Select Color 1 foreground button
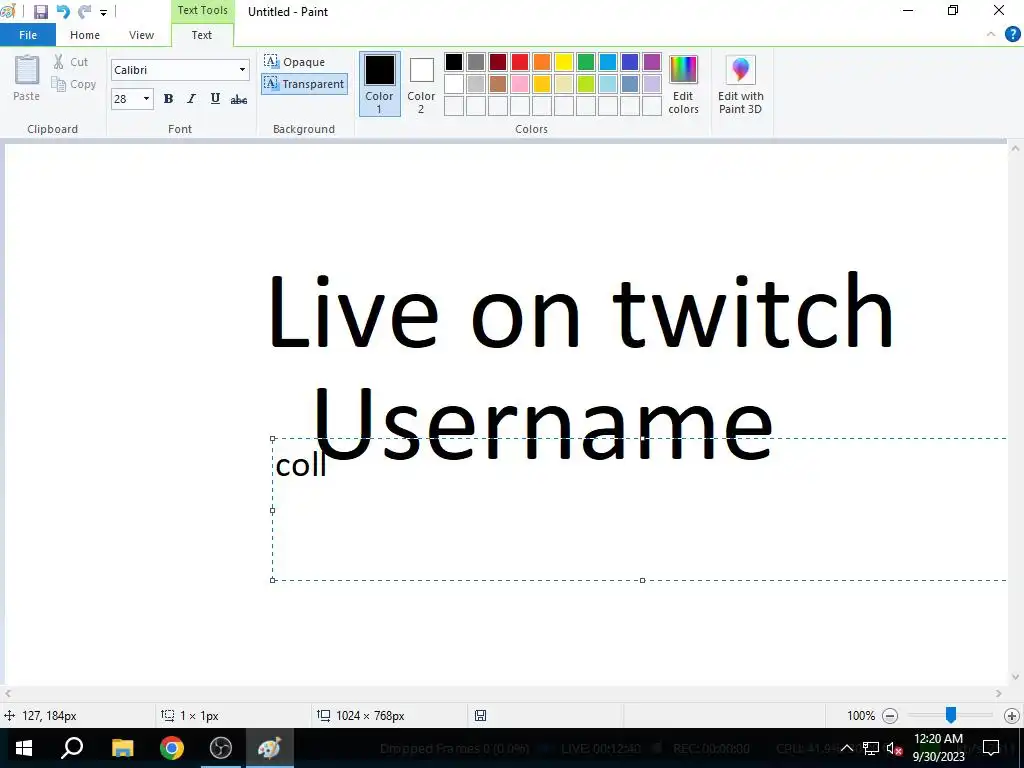This screenshot has width=1024, height=768. tap(379, 84)
